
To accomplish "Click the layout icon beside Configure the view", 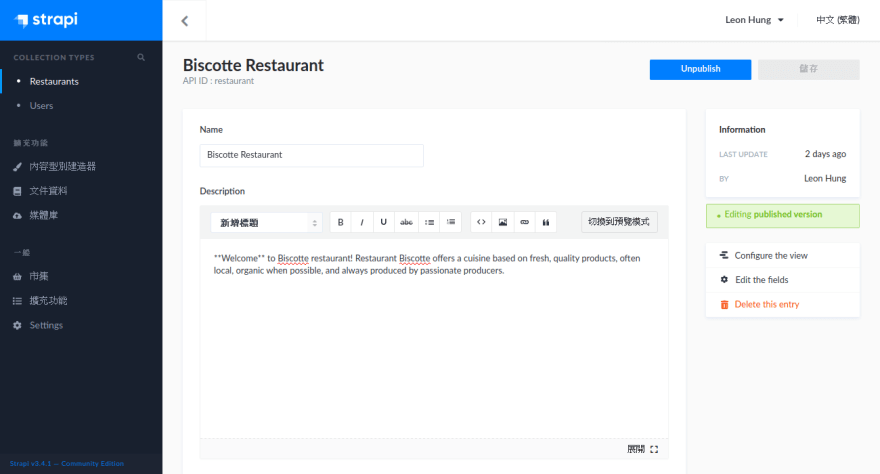I will point(724,255).
